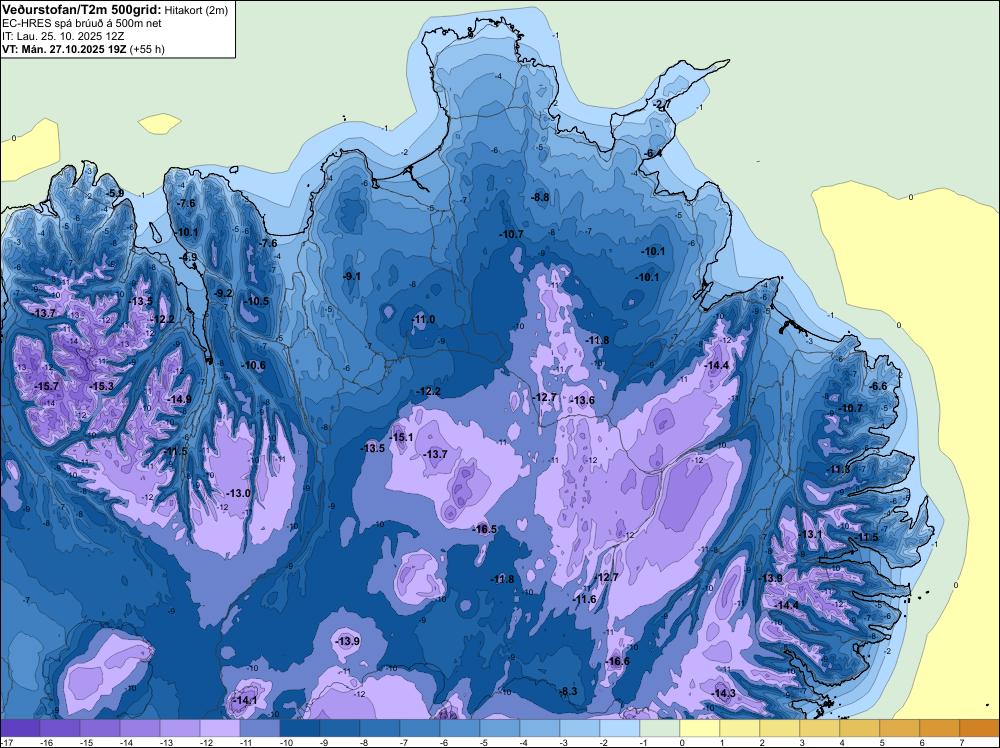Click the -16.6 temperature value
1000x748 pixels.
[618, 661]
